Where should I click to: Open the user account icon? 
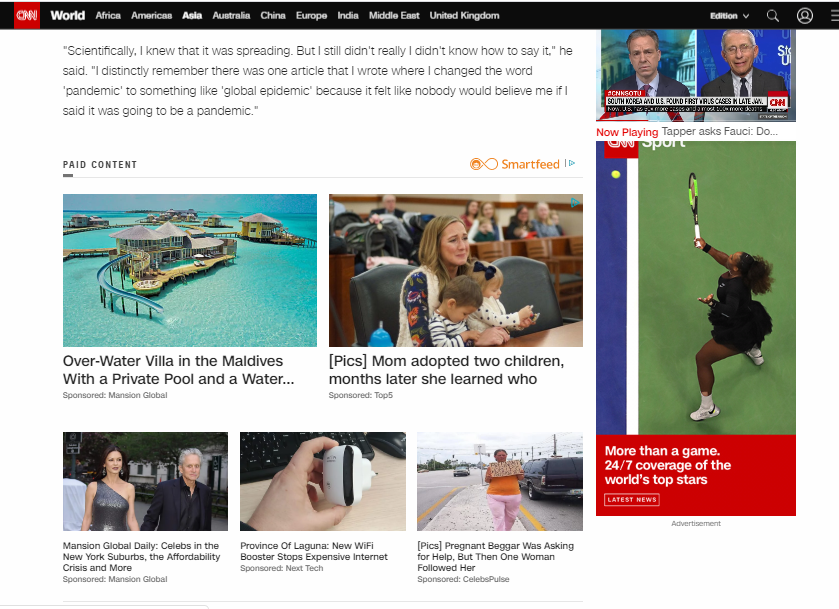805,16
